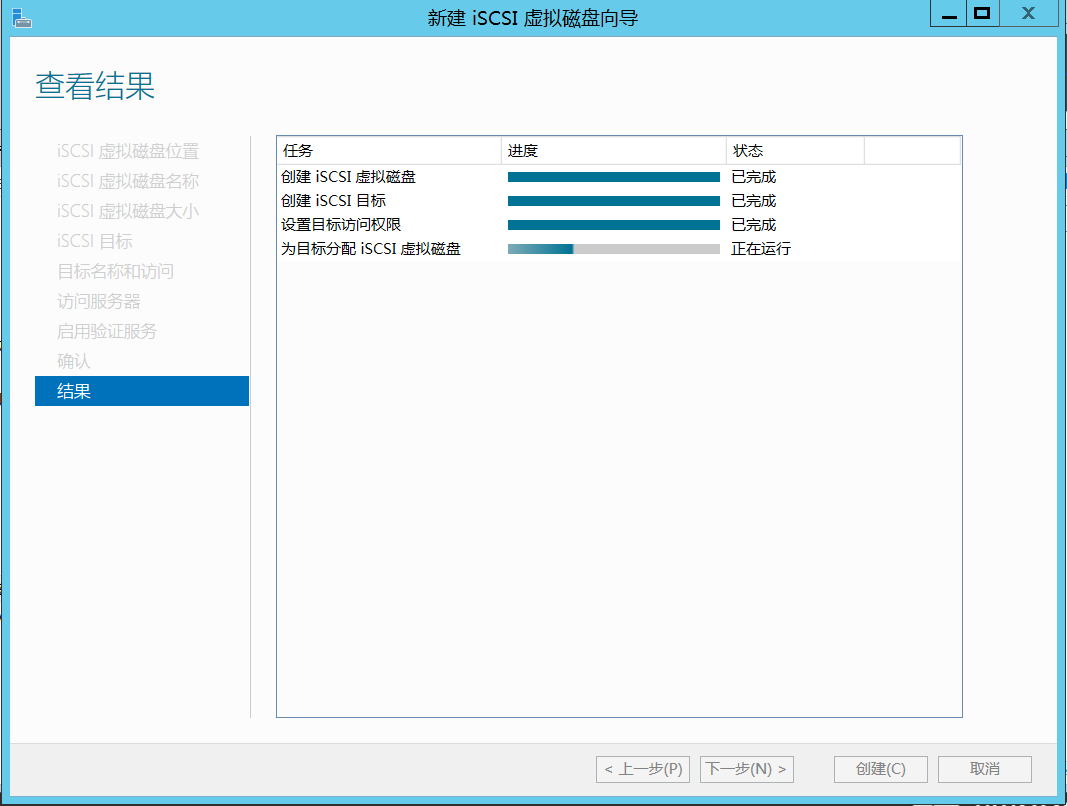Minimize the iSCSI wizard window
The image size is (1067, 806).
(948, 14)
